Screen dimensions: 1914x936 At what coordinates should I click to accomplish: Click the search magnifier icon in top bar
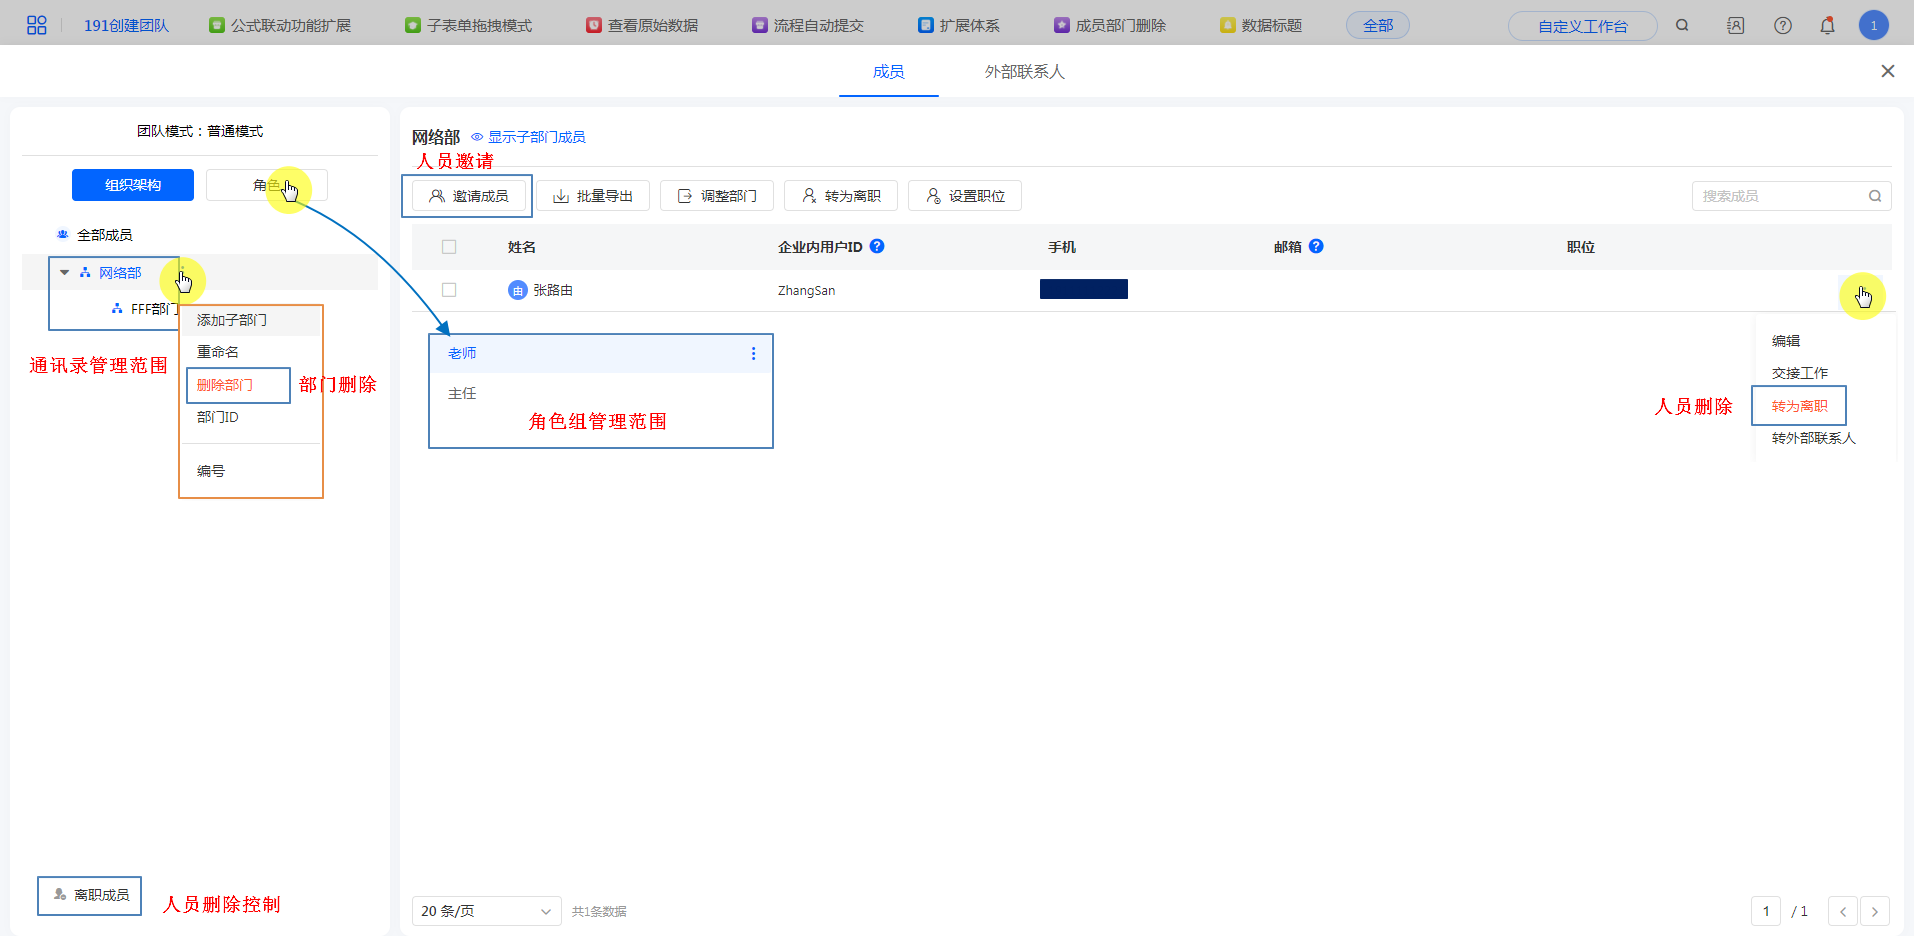click(x=1682, y=25)
